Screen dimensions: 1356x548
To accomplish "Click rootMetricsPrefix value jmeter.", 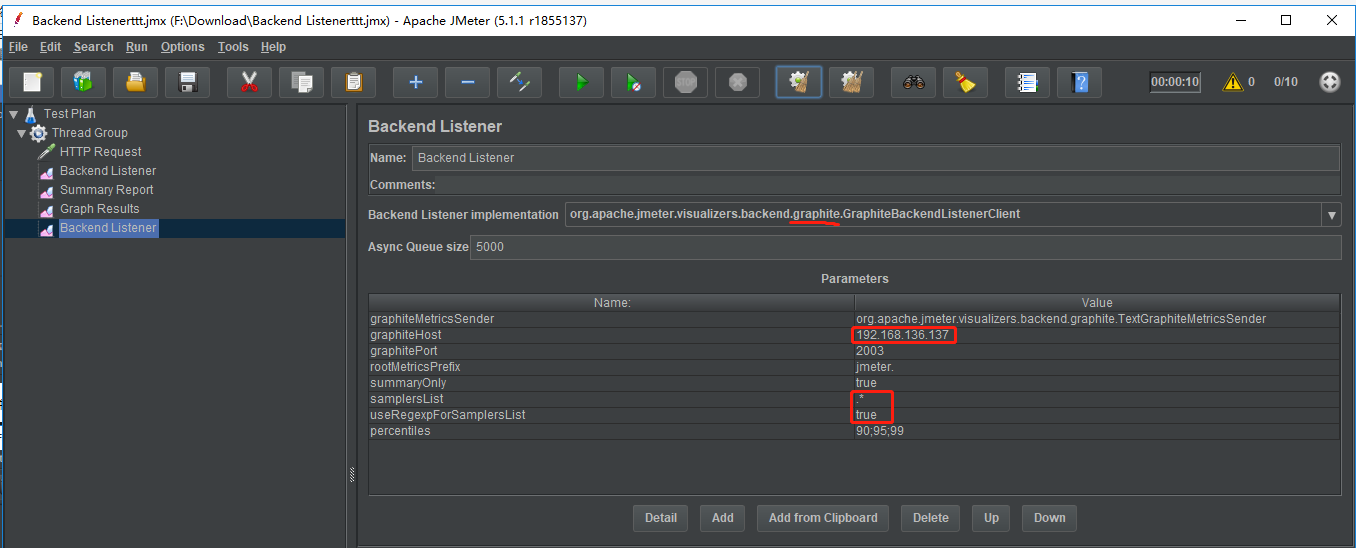I will click(1097, 367).
